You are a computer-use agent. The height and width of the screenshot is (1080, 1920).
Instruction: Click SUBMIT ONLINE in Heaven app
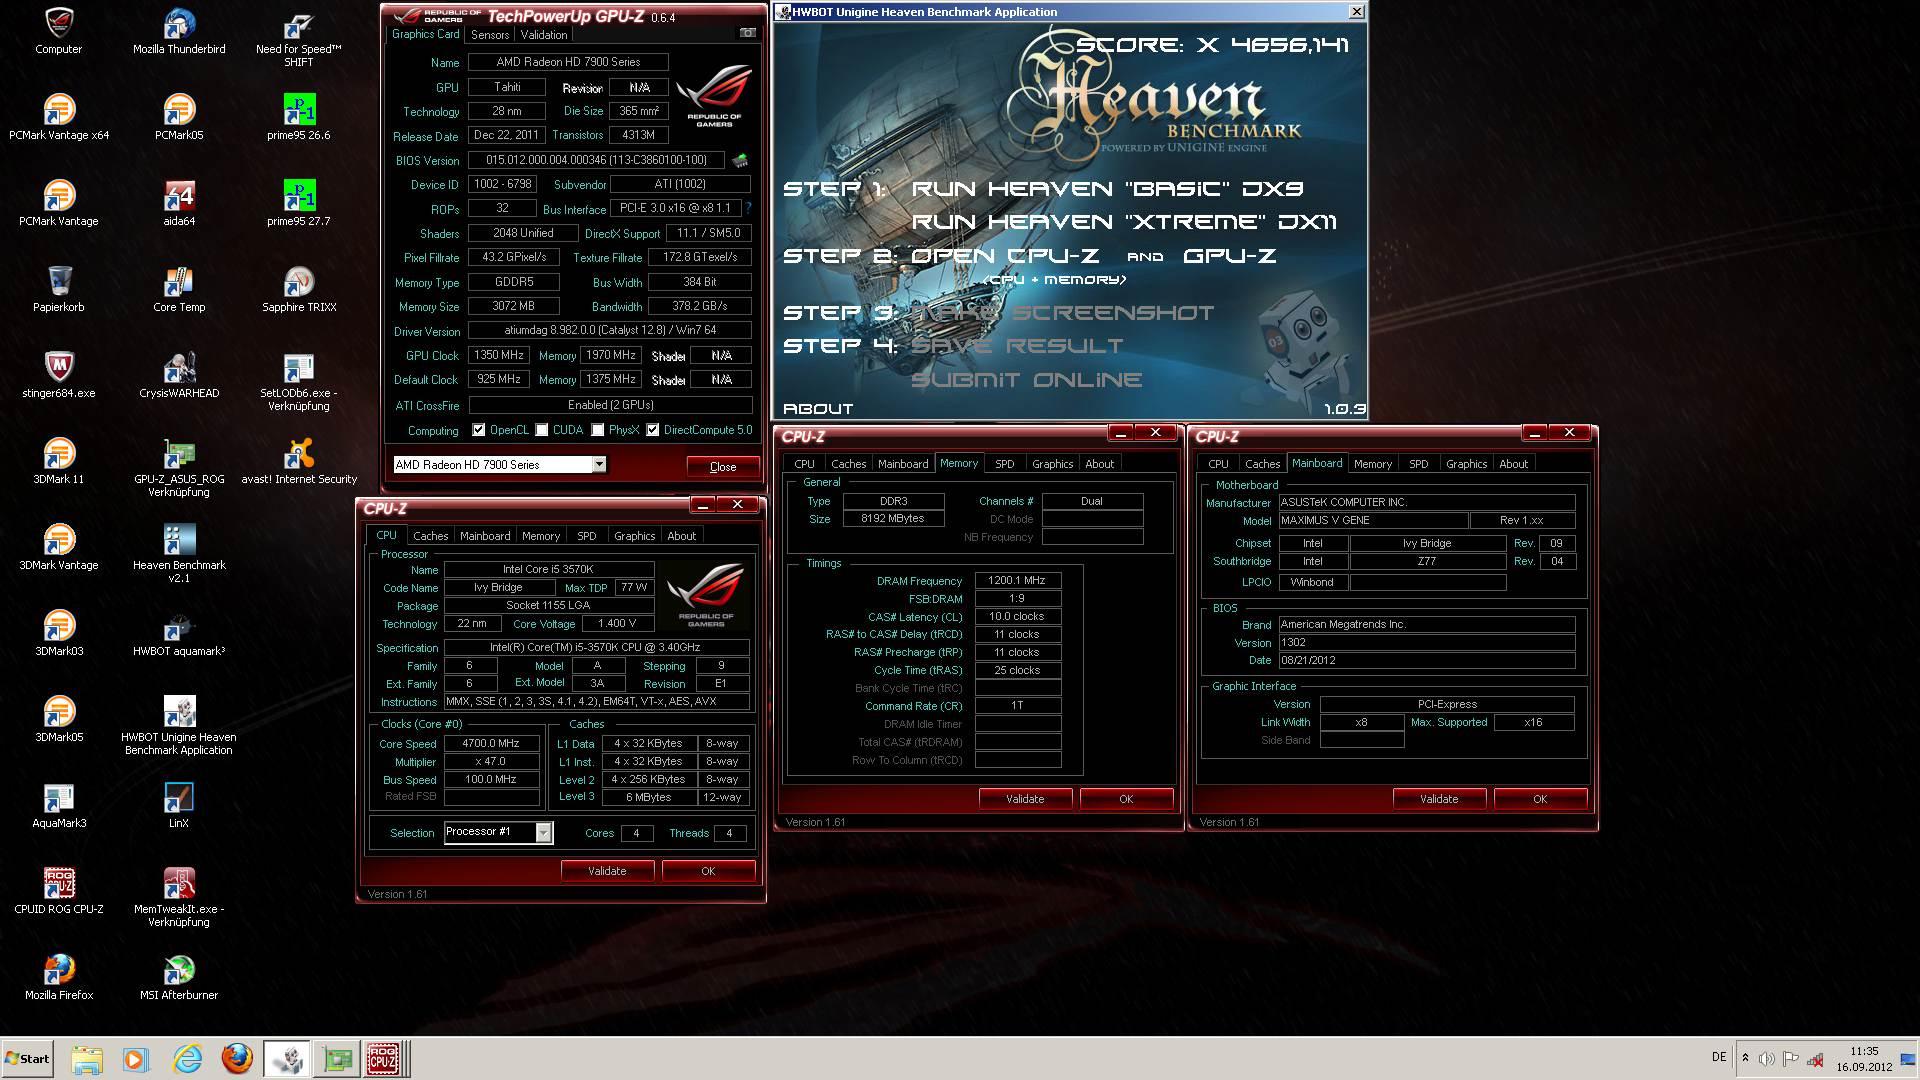tap(1026, 380)
